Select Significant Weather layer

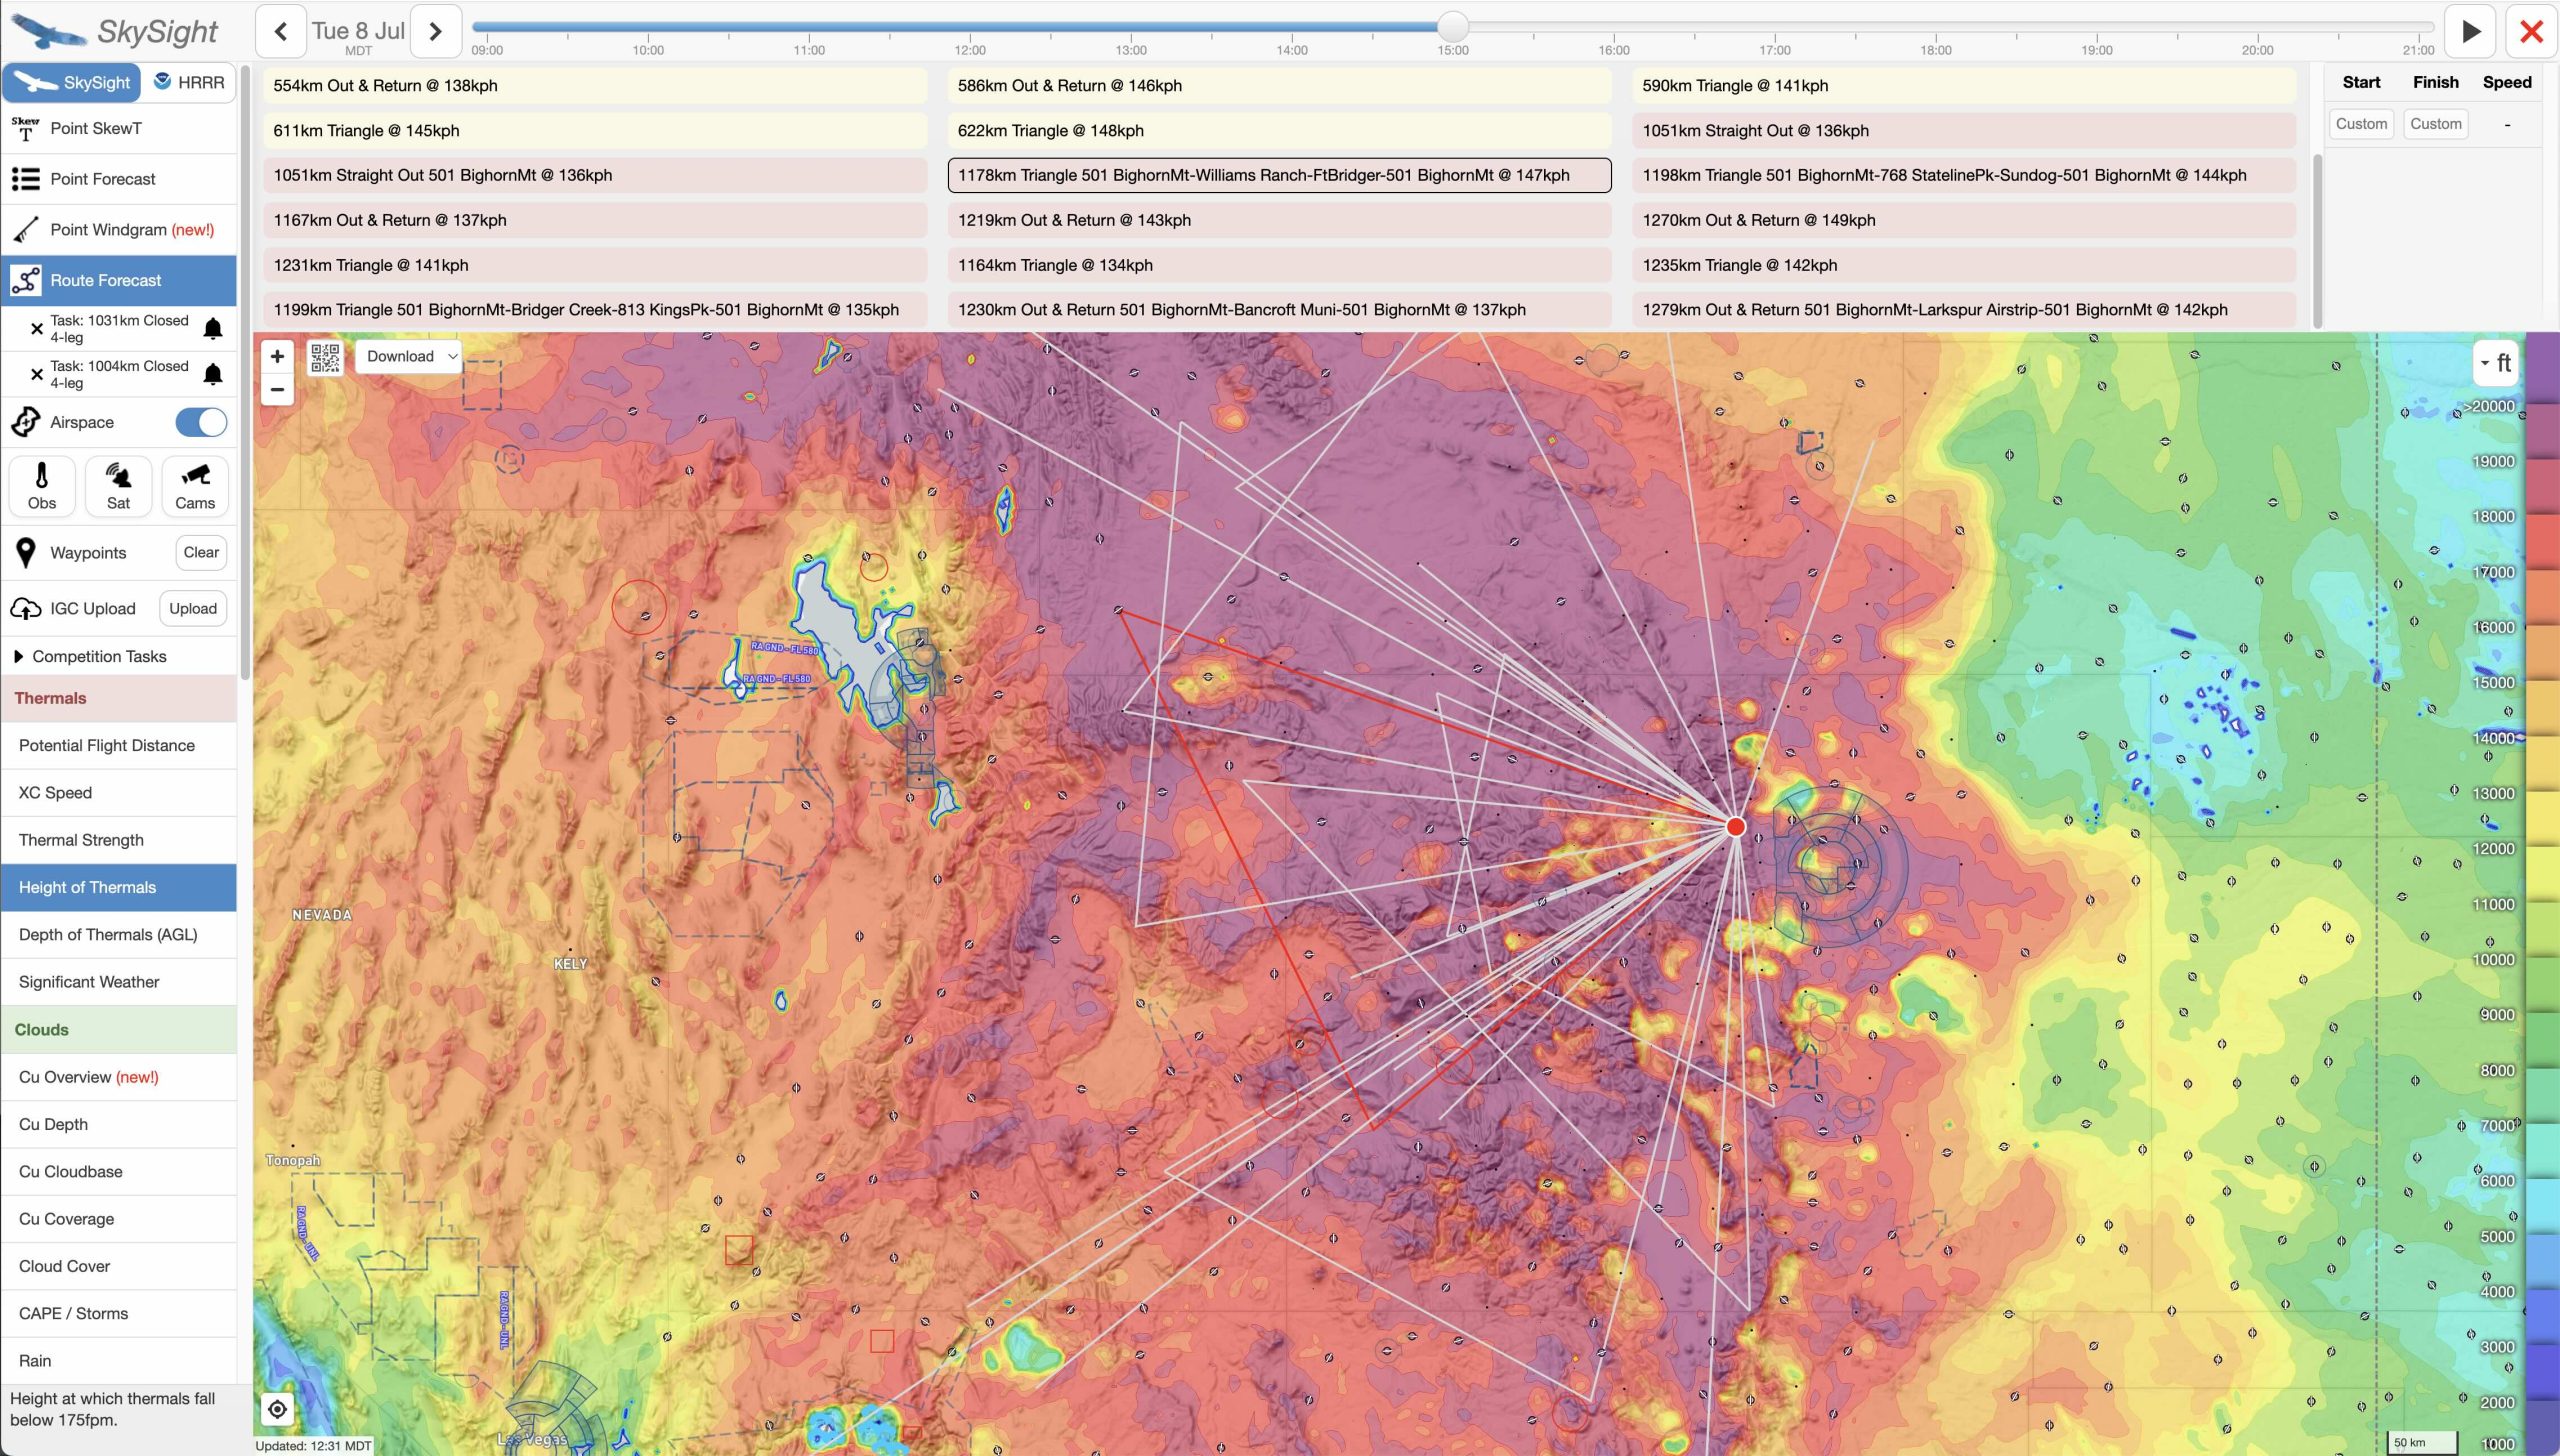coord(119,982)
